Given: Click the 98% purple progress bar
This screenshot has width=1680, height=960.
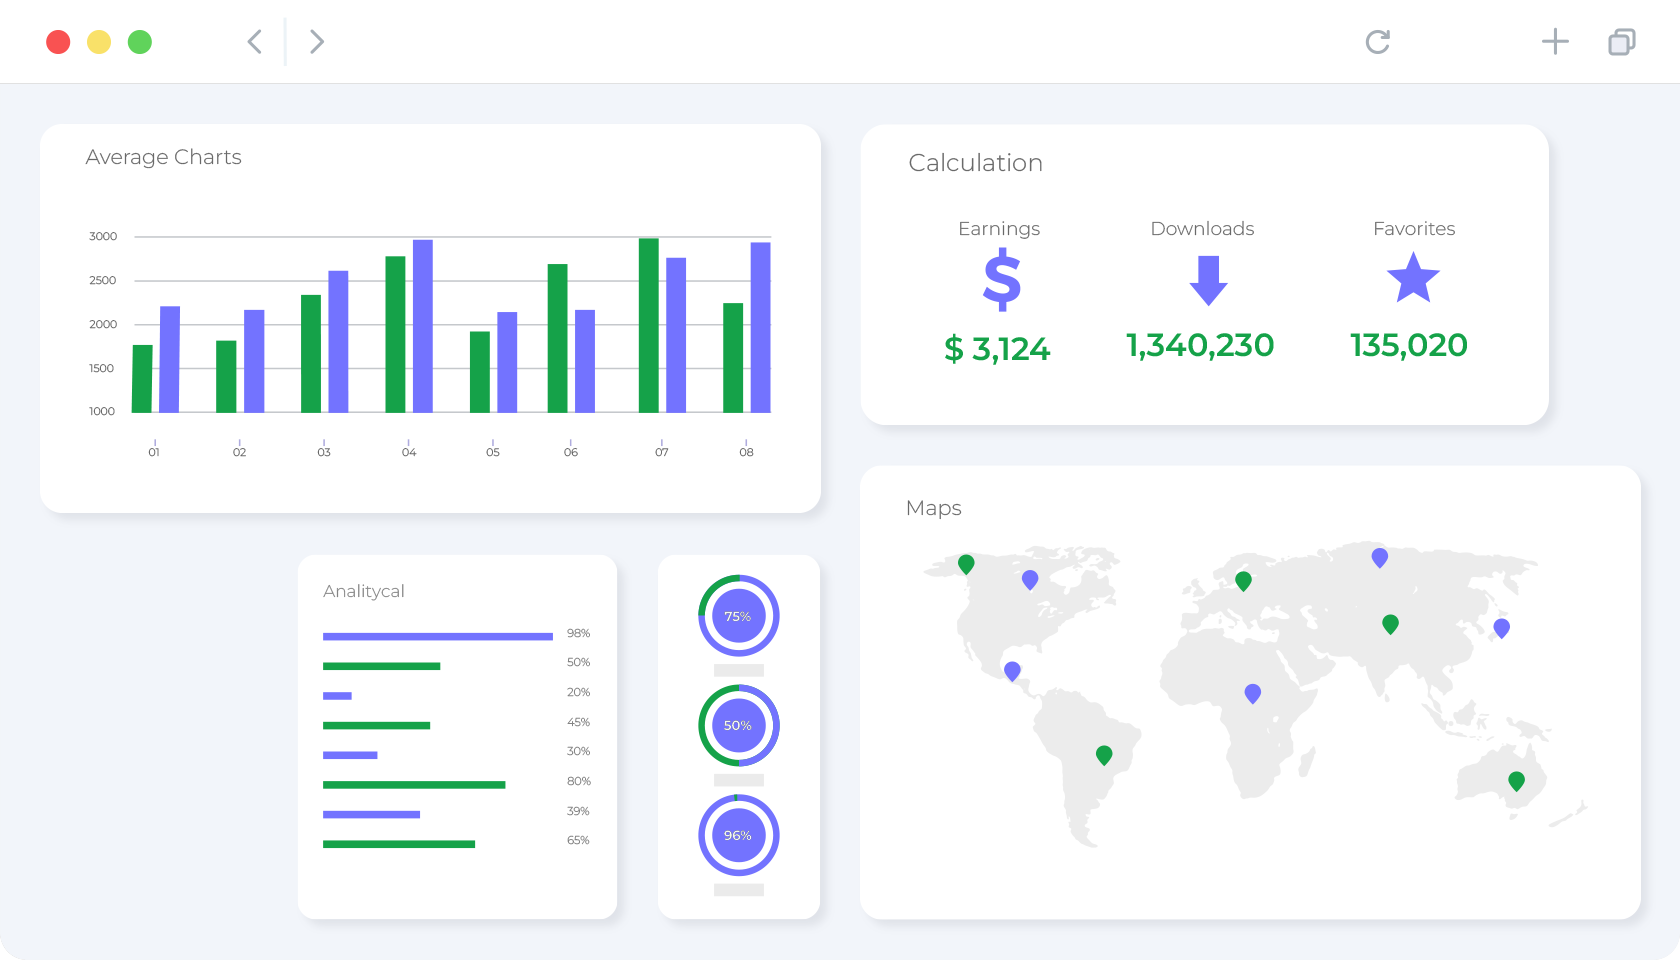Looking at the screenshot, I should [438, 636].
